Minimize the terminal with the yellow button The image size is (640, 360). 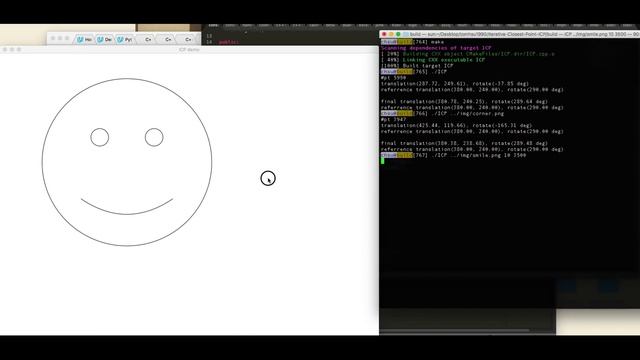(x=391, y=34)
